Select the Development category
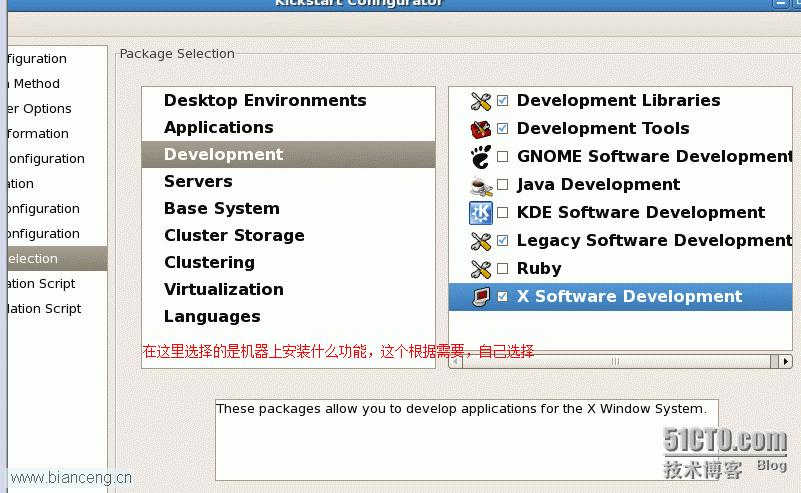 click(x=289, y=154)
